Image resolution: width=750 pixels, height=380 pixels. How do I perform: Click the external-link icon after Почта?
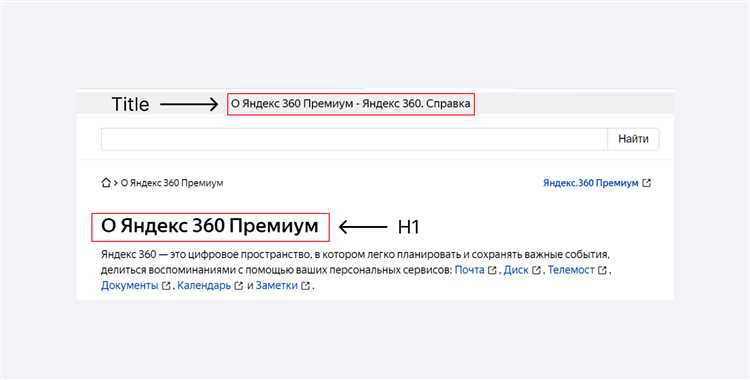(x=492, y=270)
